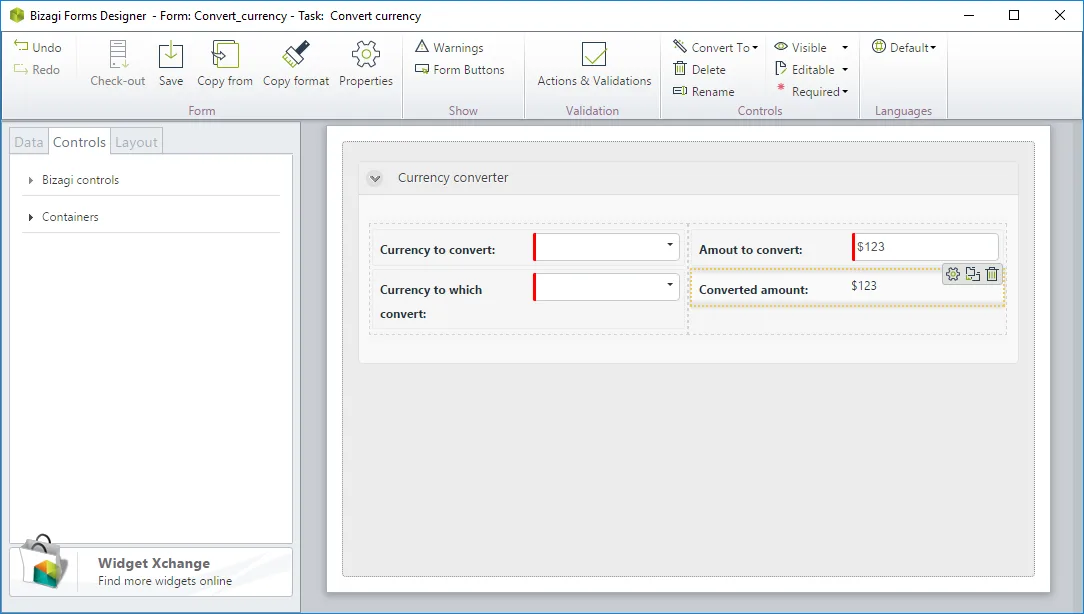Open Currency to which convert combo box
Viewport: 1084px width, 614px height.
606,287
